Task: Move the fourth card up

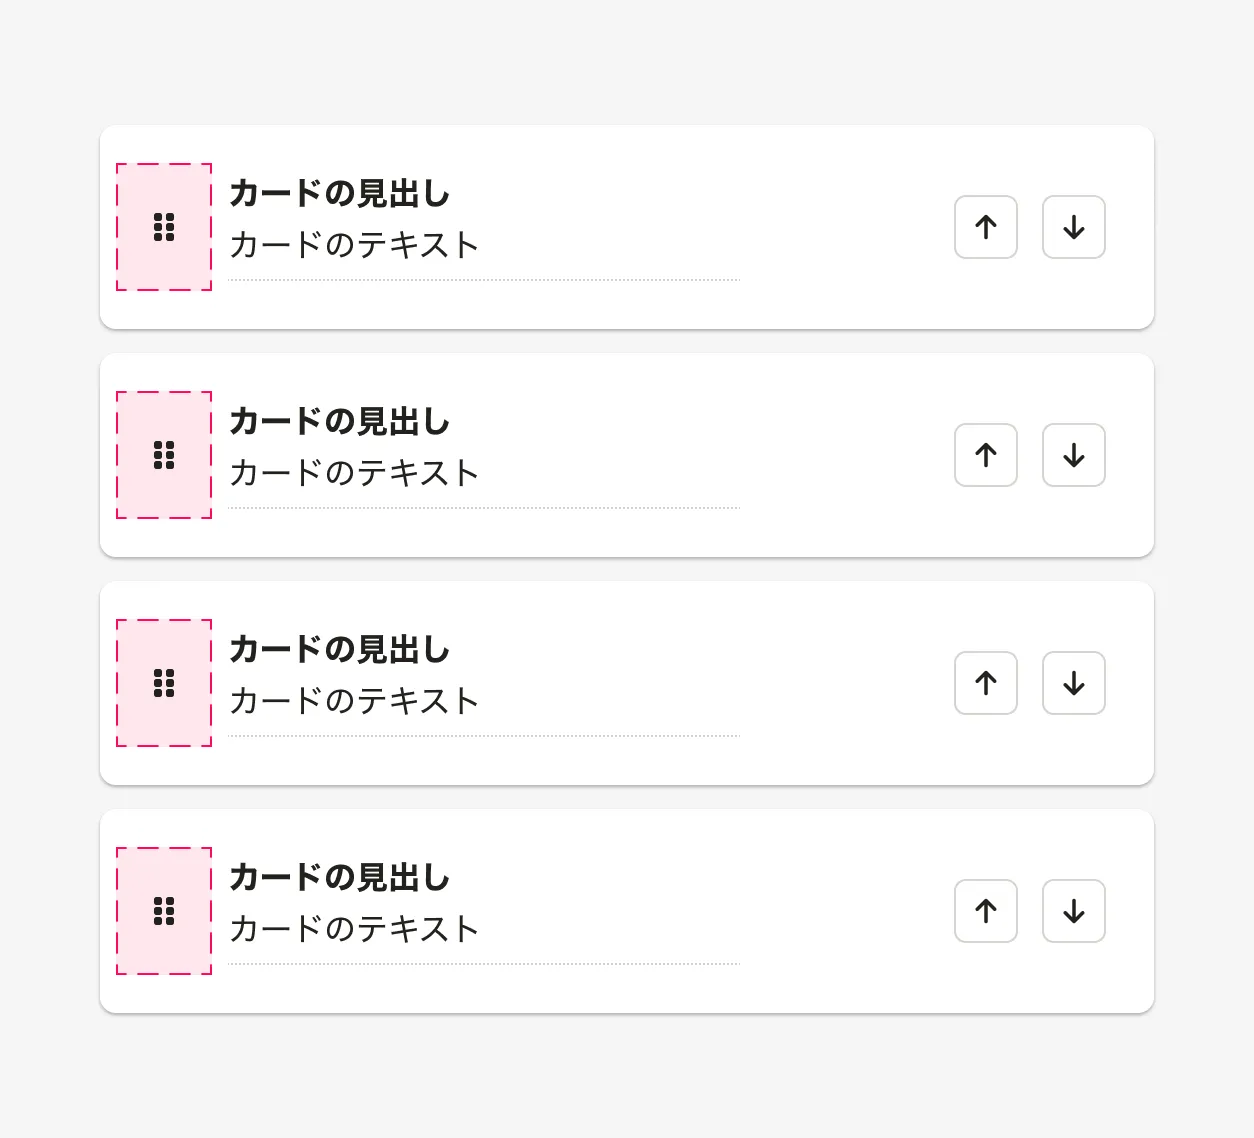Action: coord(986,911)
